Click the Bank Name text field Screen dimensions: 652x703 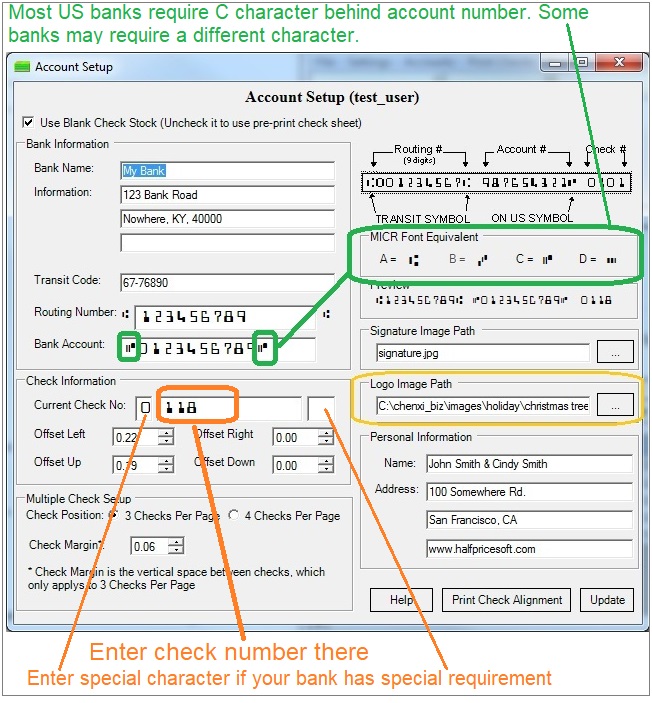[227, 170]
